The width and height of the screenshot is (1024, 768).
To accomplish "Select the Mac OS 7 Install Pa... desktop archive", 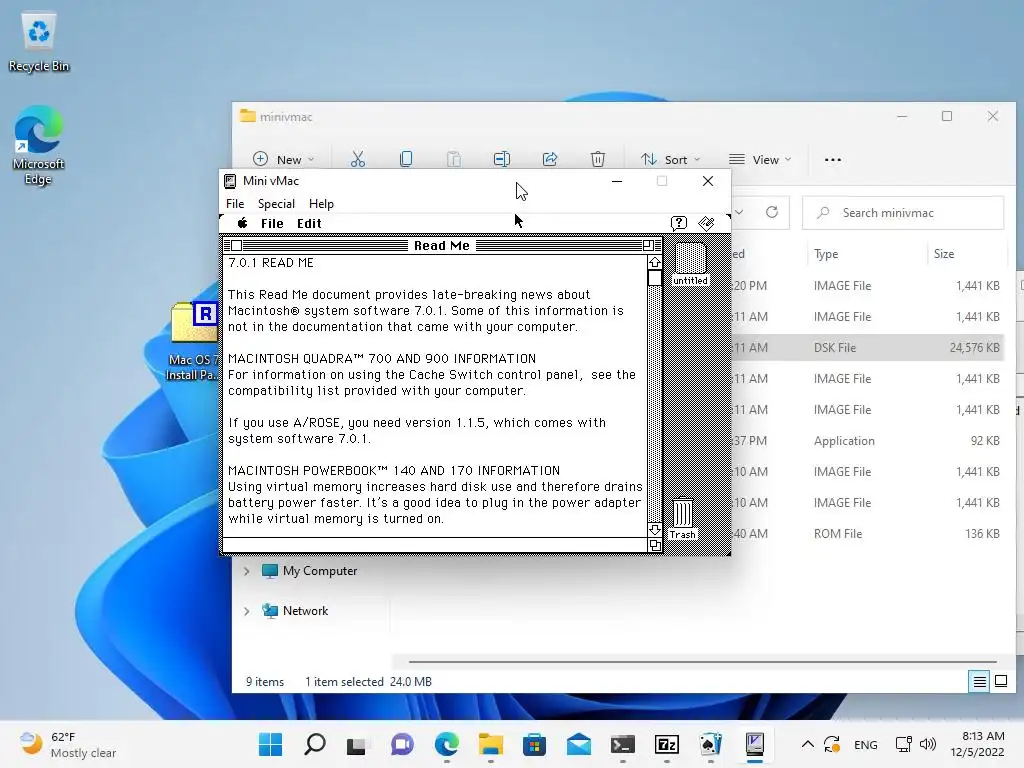I will (x=191, y=341).
